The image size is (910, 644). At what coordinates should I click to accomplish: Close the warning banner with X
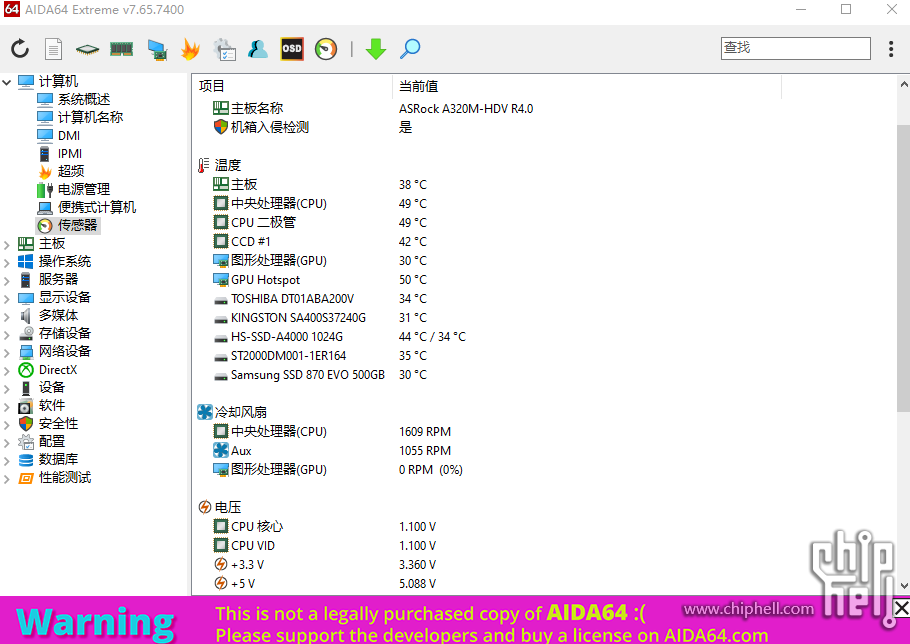pyautogui.click(x=901, y=608)
